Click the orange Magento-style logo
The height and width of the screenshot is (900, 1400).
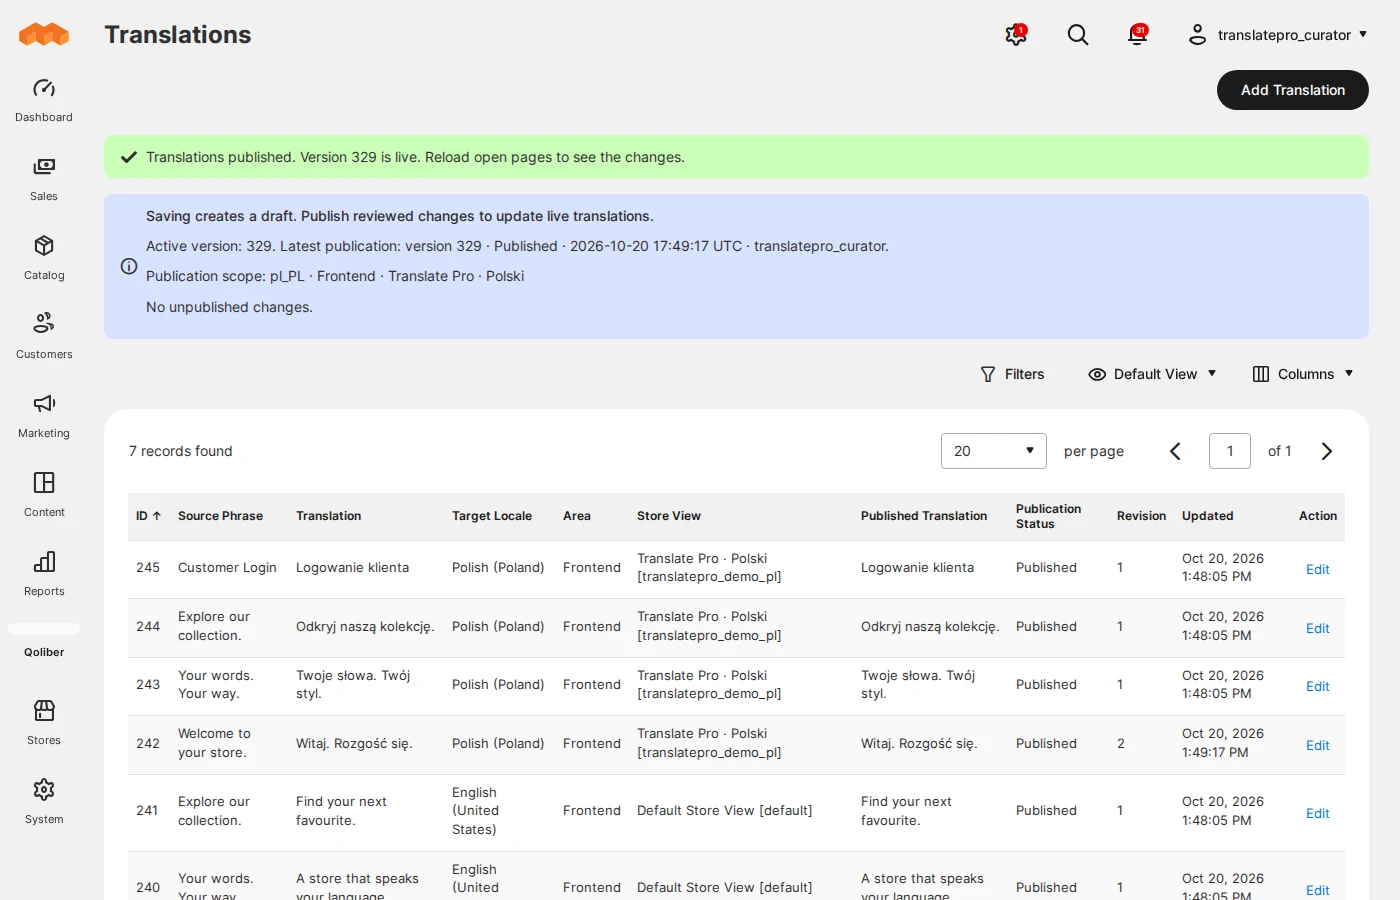click(44, 34)
